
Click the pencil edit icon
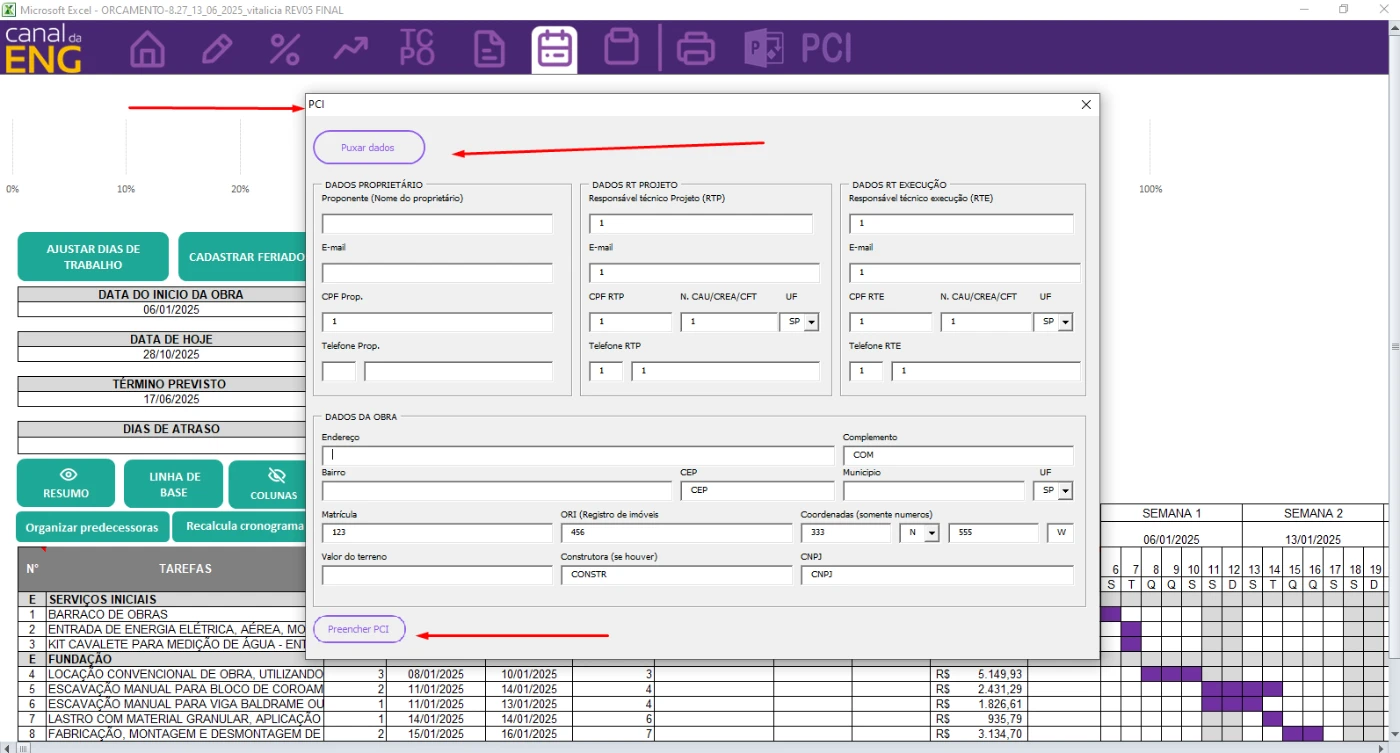(x=216, y=48)
